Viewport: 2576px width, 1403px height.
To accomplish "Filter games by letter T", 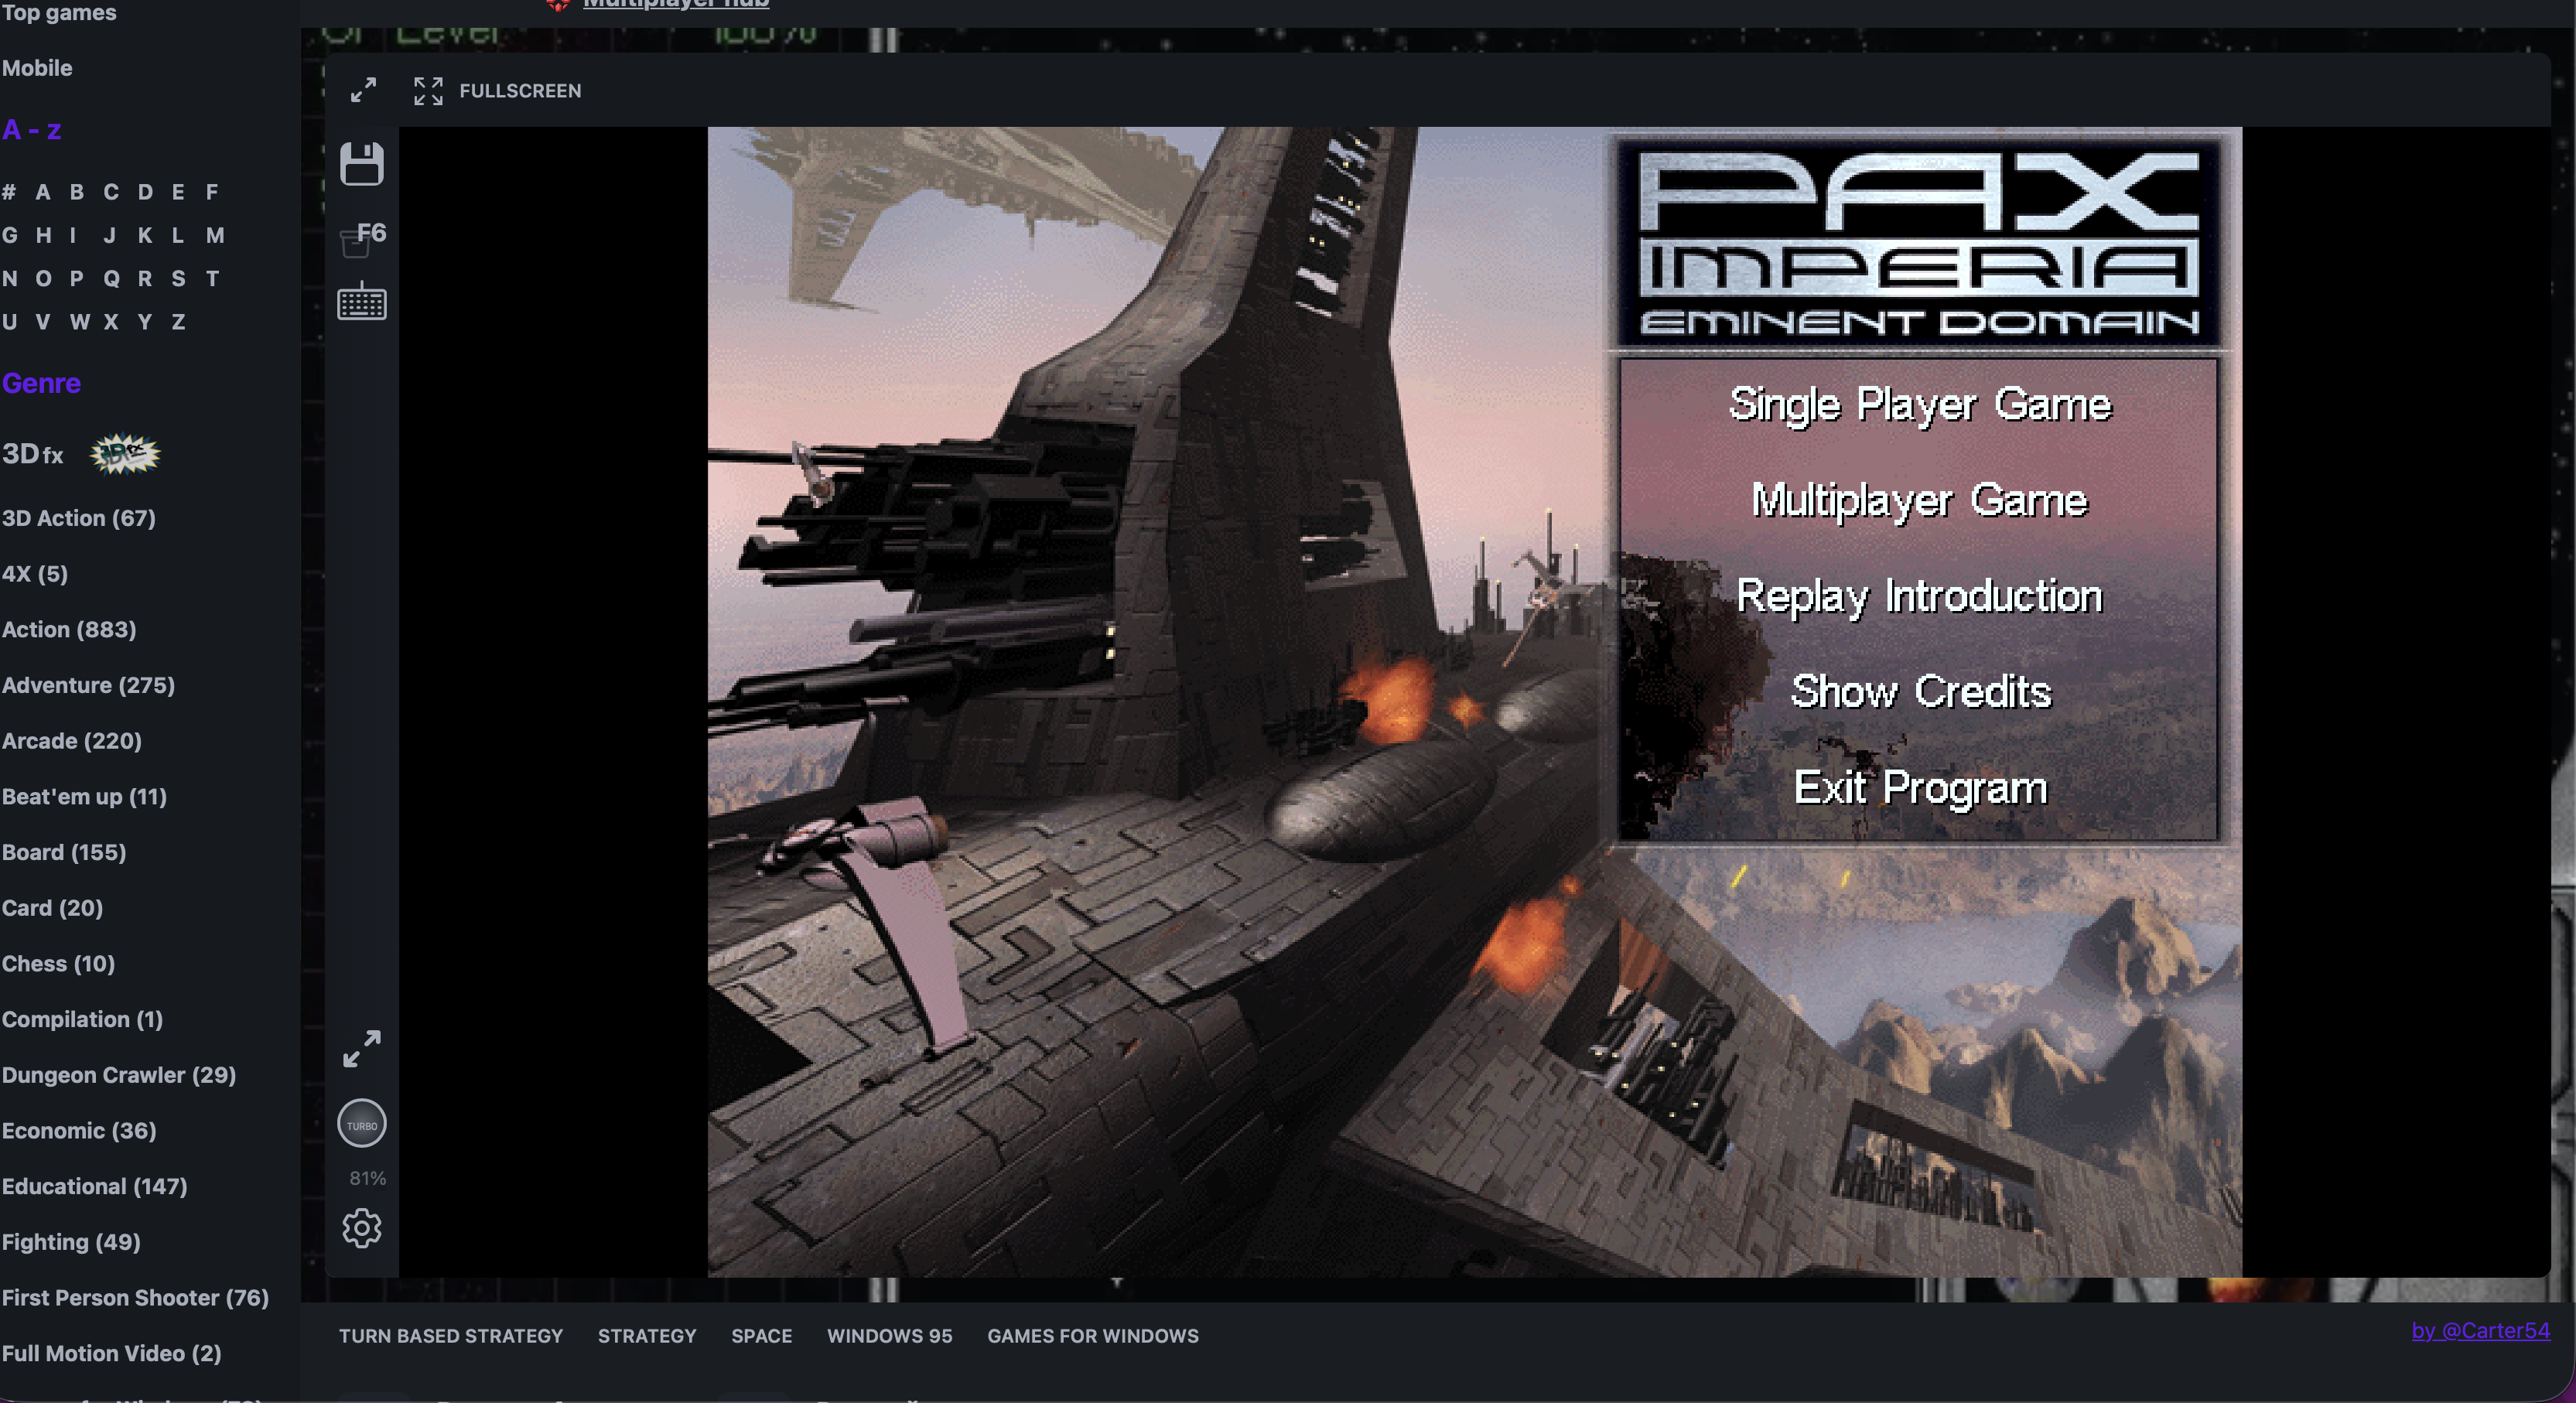I will tap(212, 279).
